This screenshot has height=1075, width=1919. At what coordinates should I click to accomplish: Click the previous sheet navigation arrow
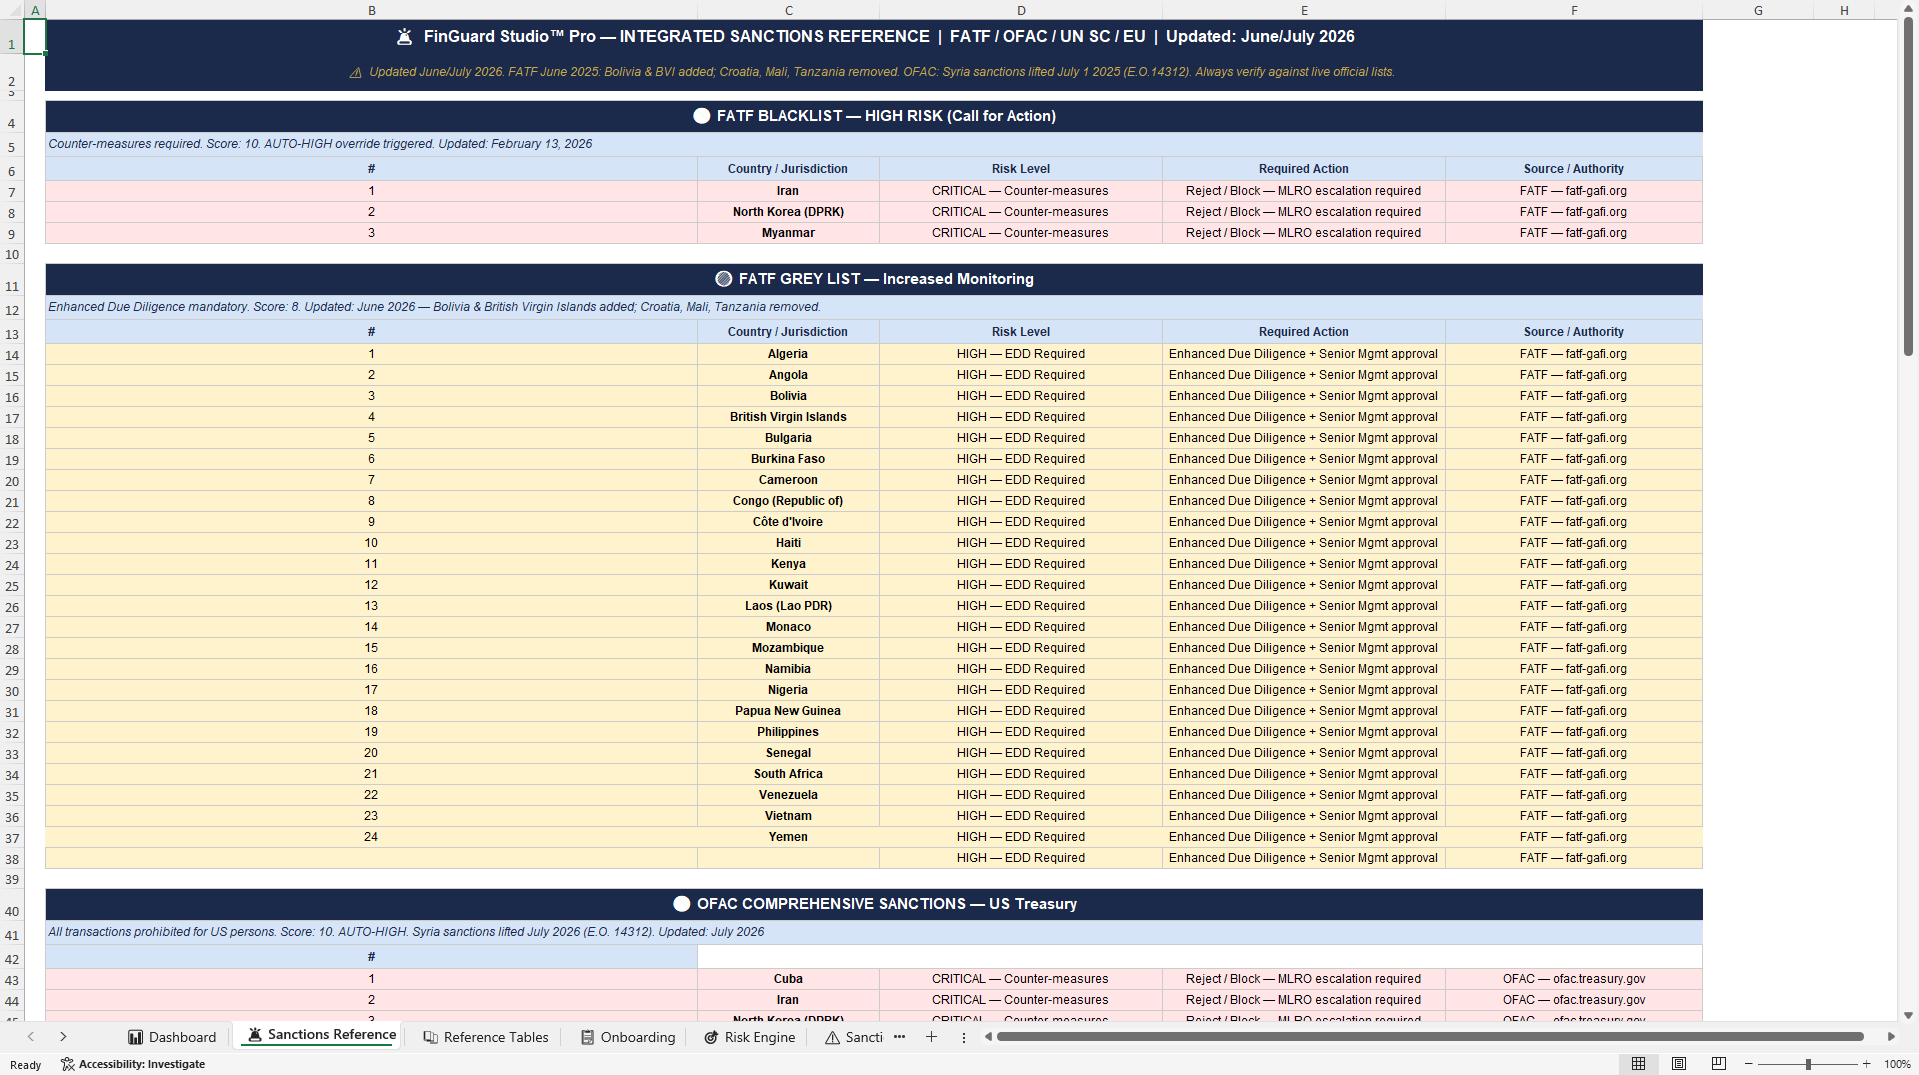31,1037
